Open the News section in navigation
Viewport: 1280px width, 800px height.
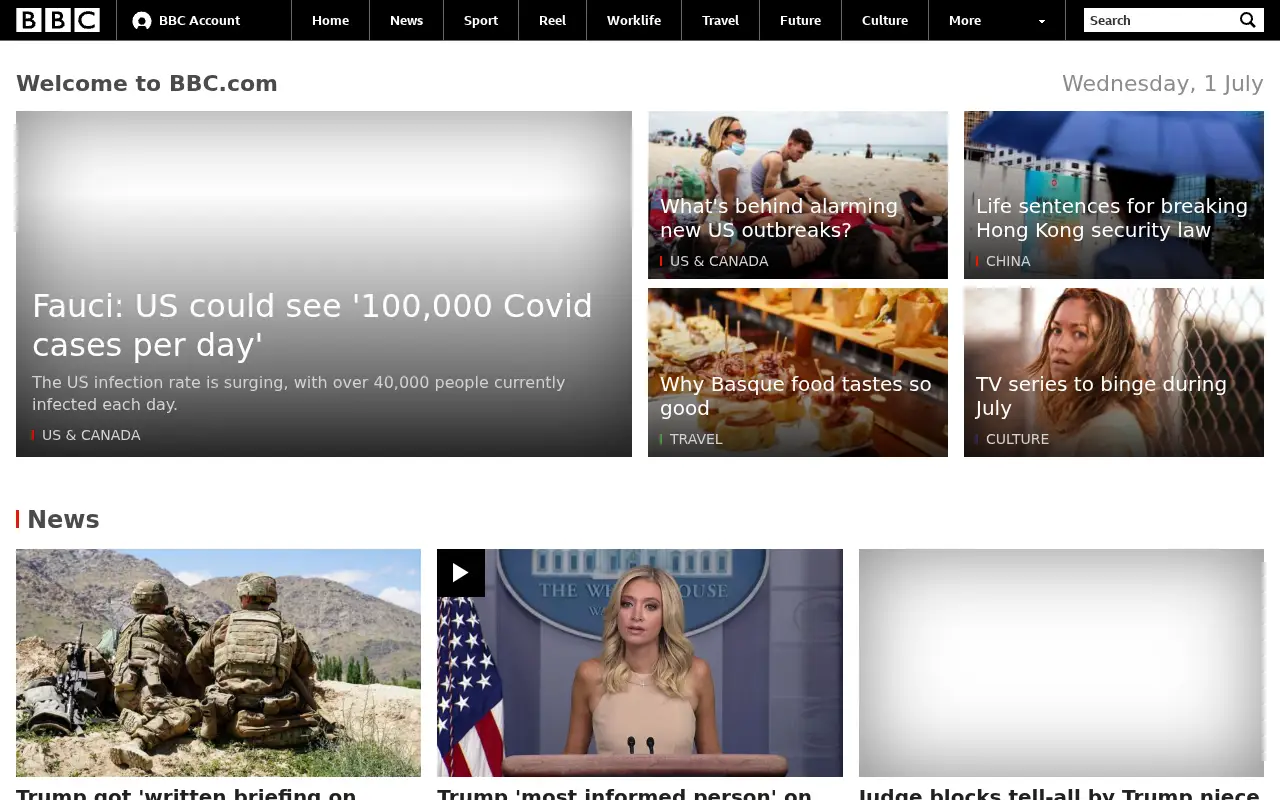point(406,20)
